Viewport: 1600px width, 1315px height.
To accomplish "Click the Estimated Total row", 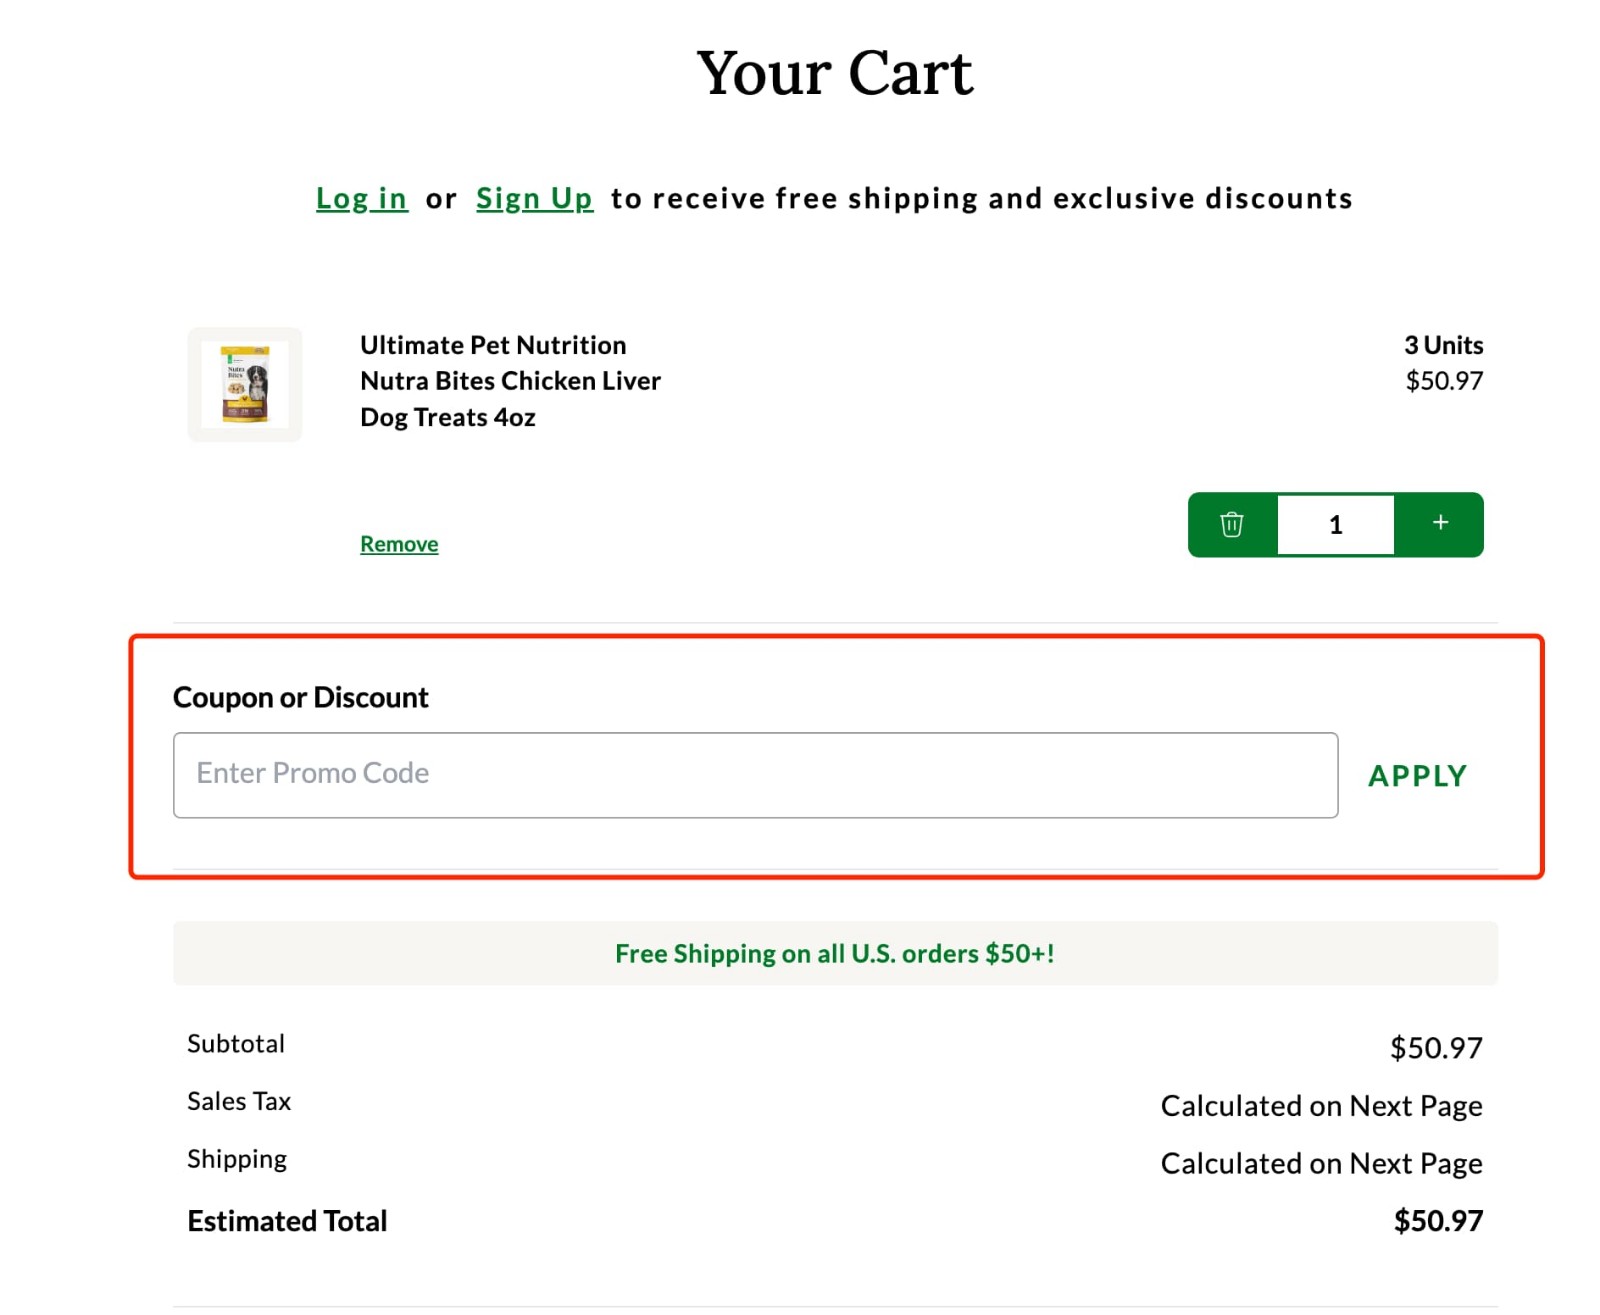I will click(287, 1220).
